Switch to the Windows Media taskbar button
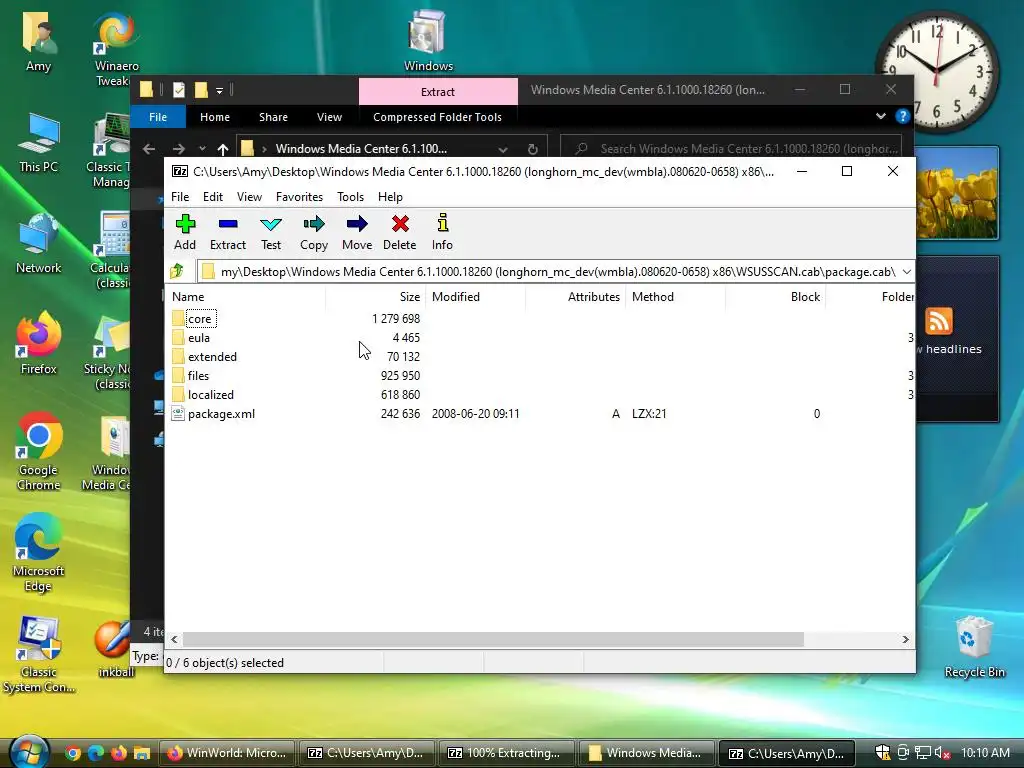 pyautogui.click(x=645, y=753)
